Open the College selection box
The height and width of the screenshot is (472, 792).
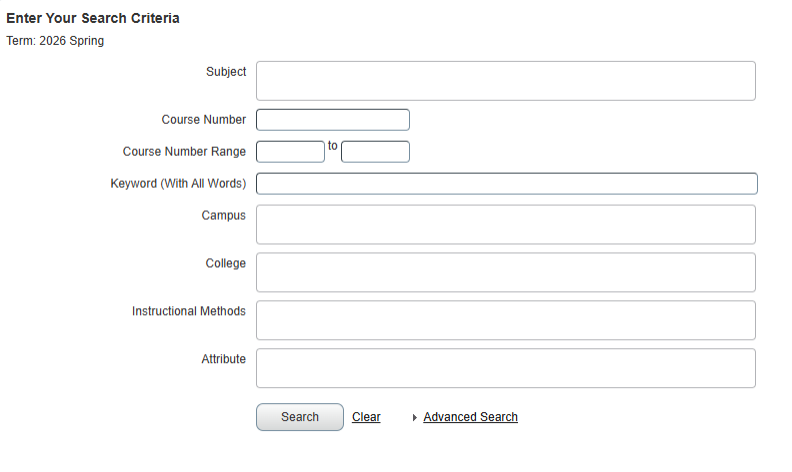pos(505,272)
